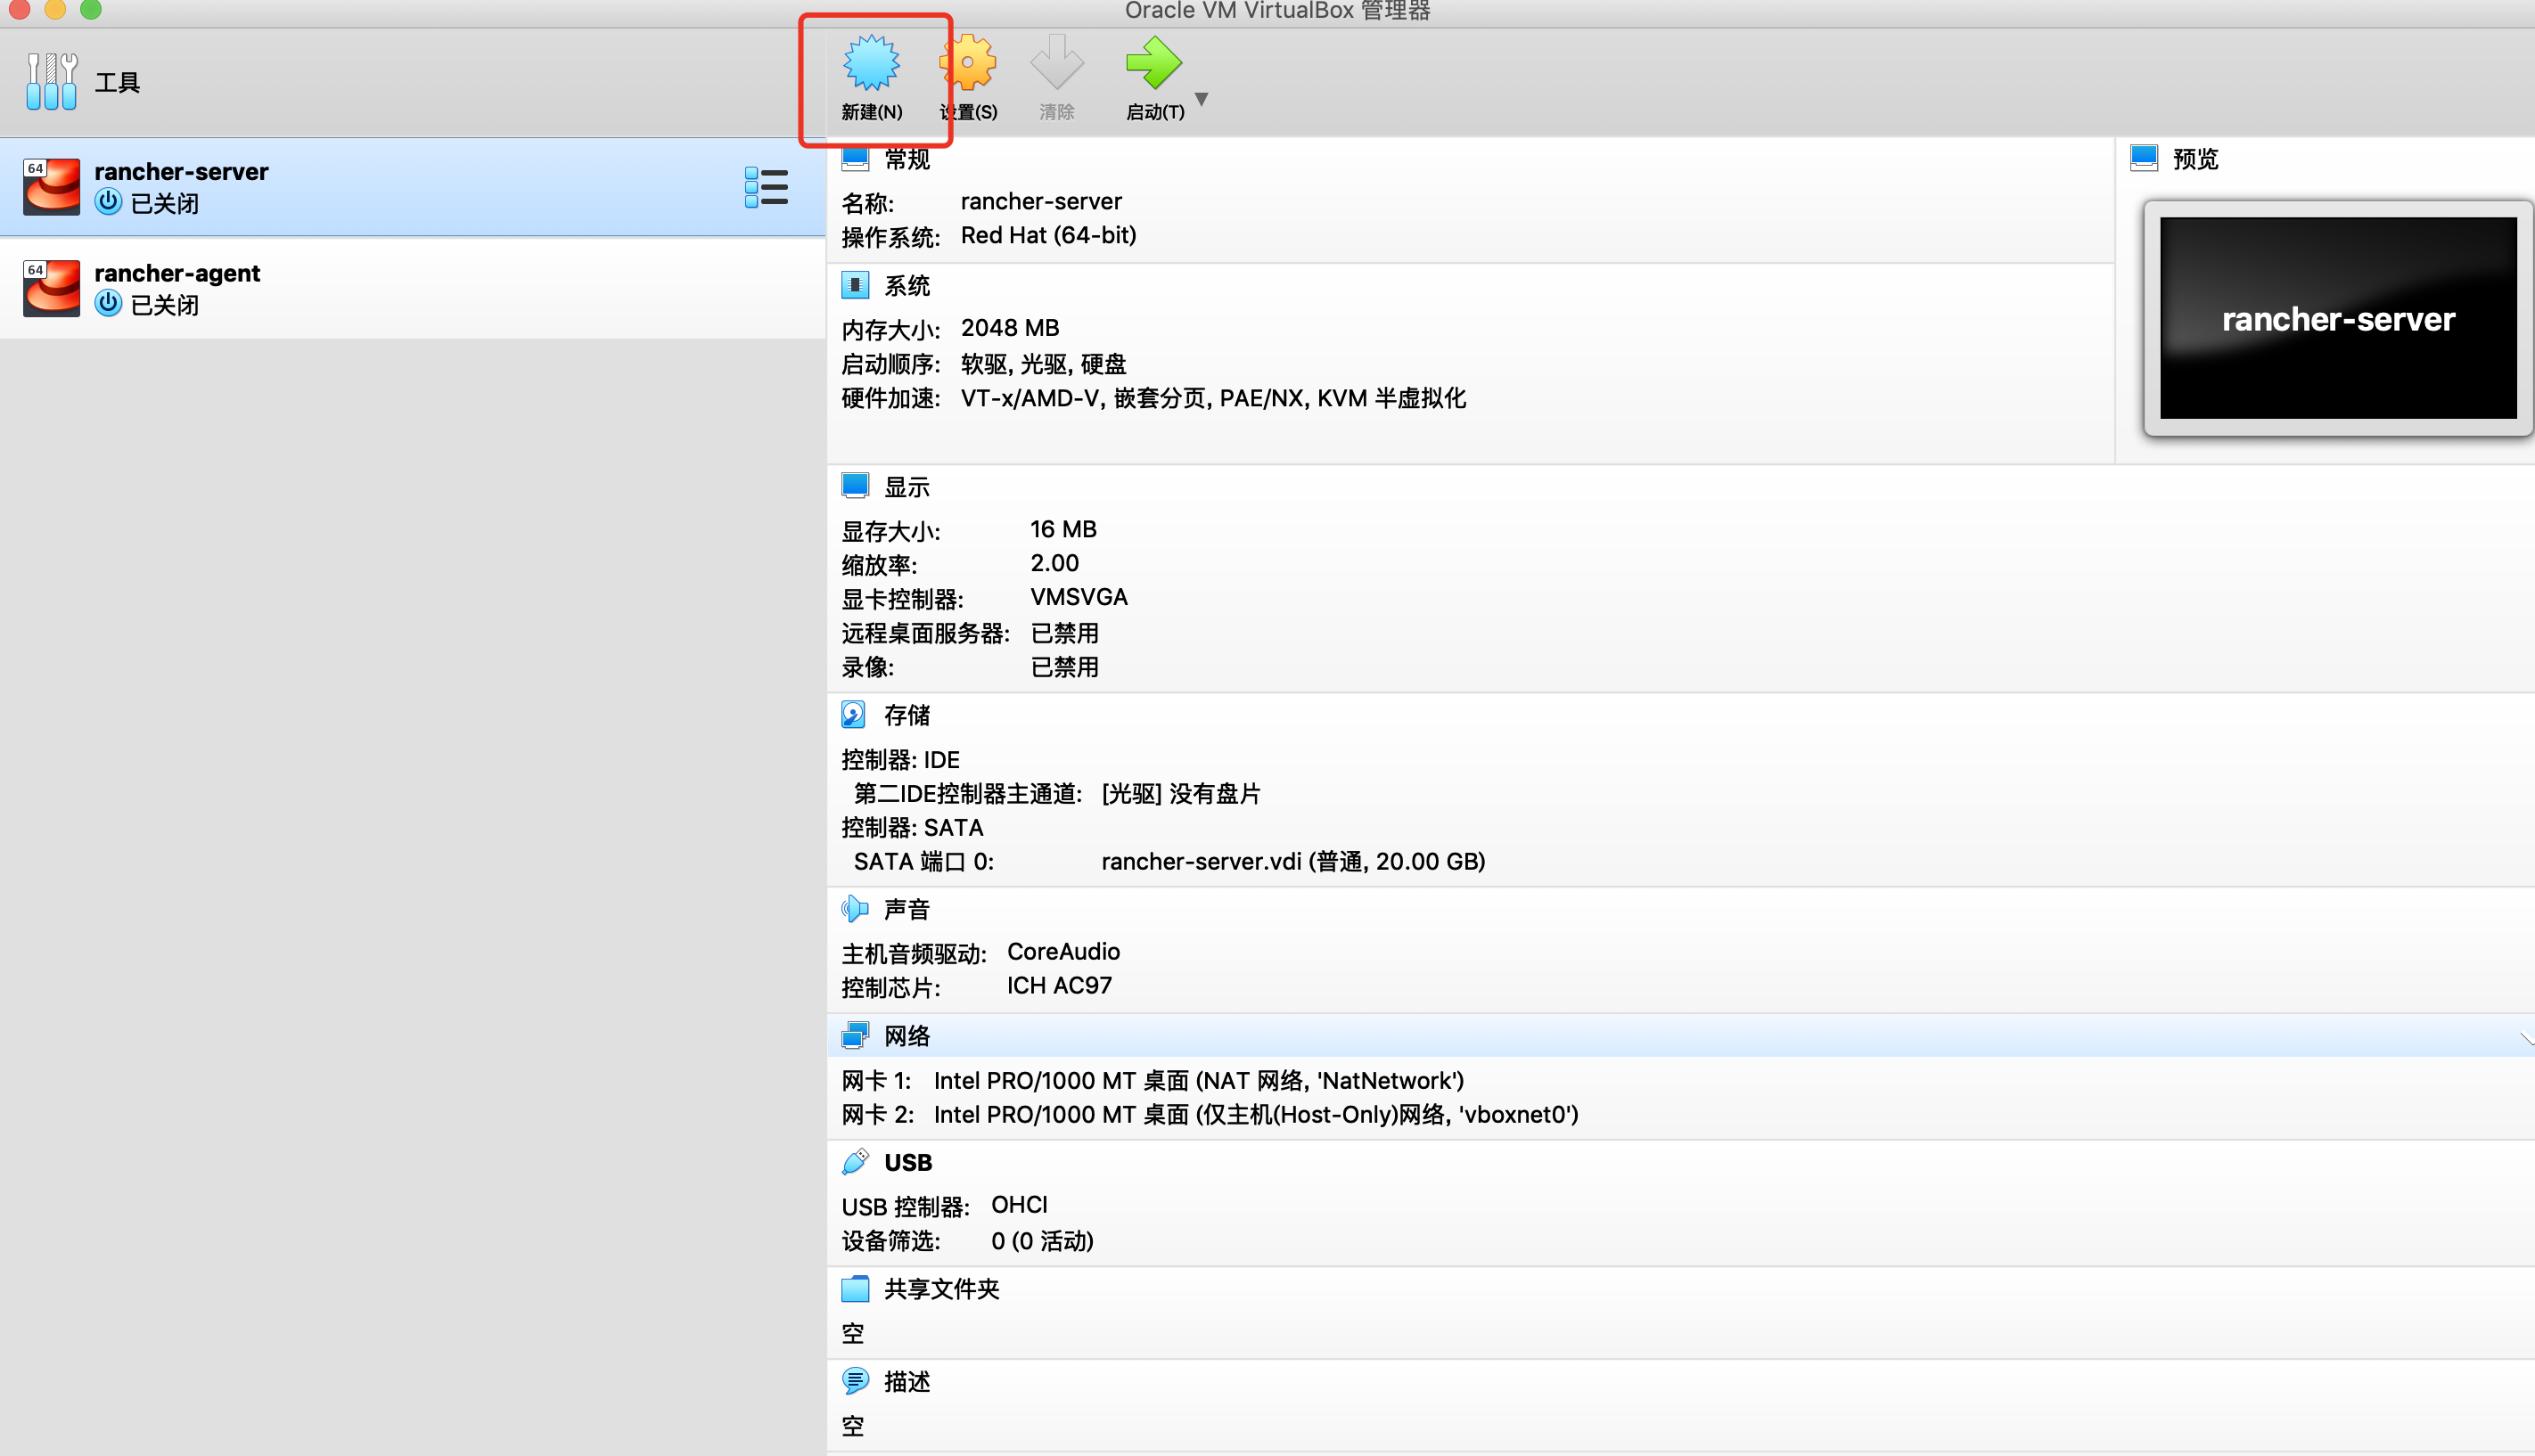Viewport: 2535px width, 1456px height.
Task: Click the 声音 audio speaker icon
Action: click(x=855, y=908)
